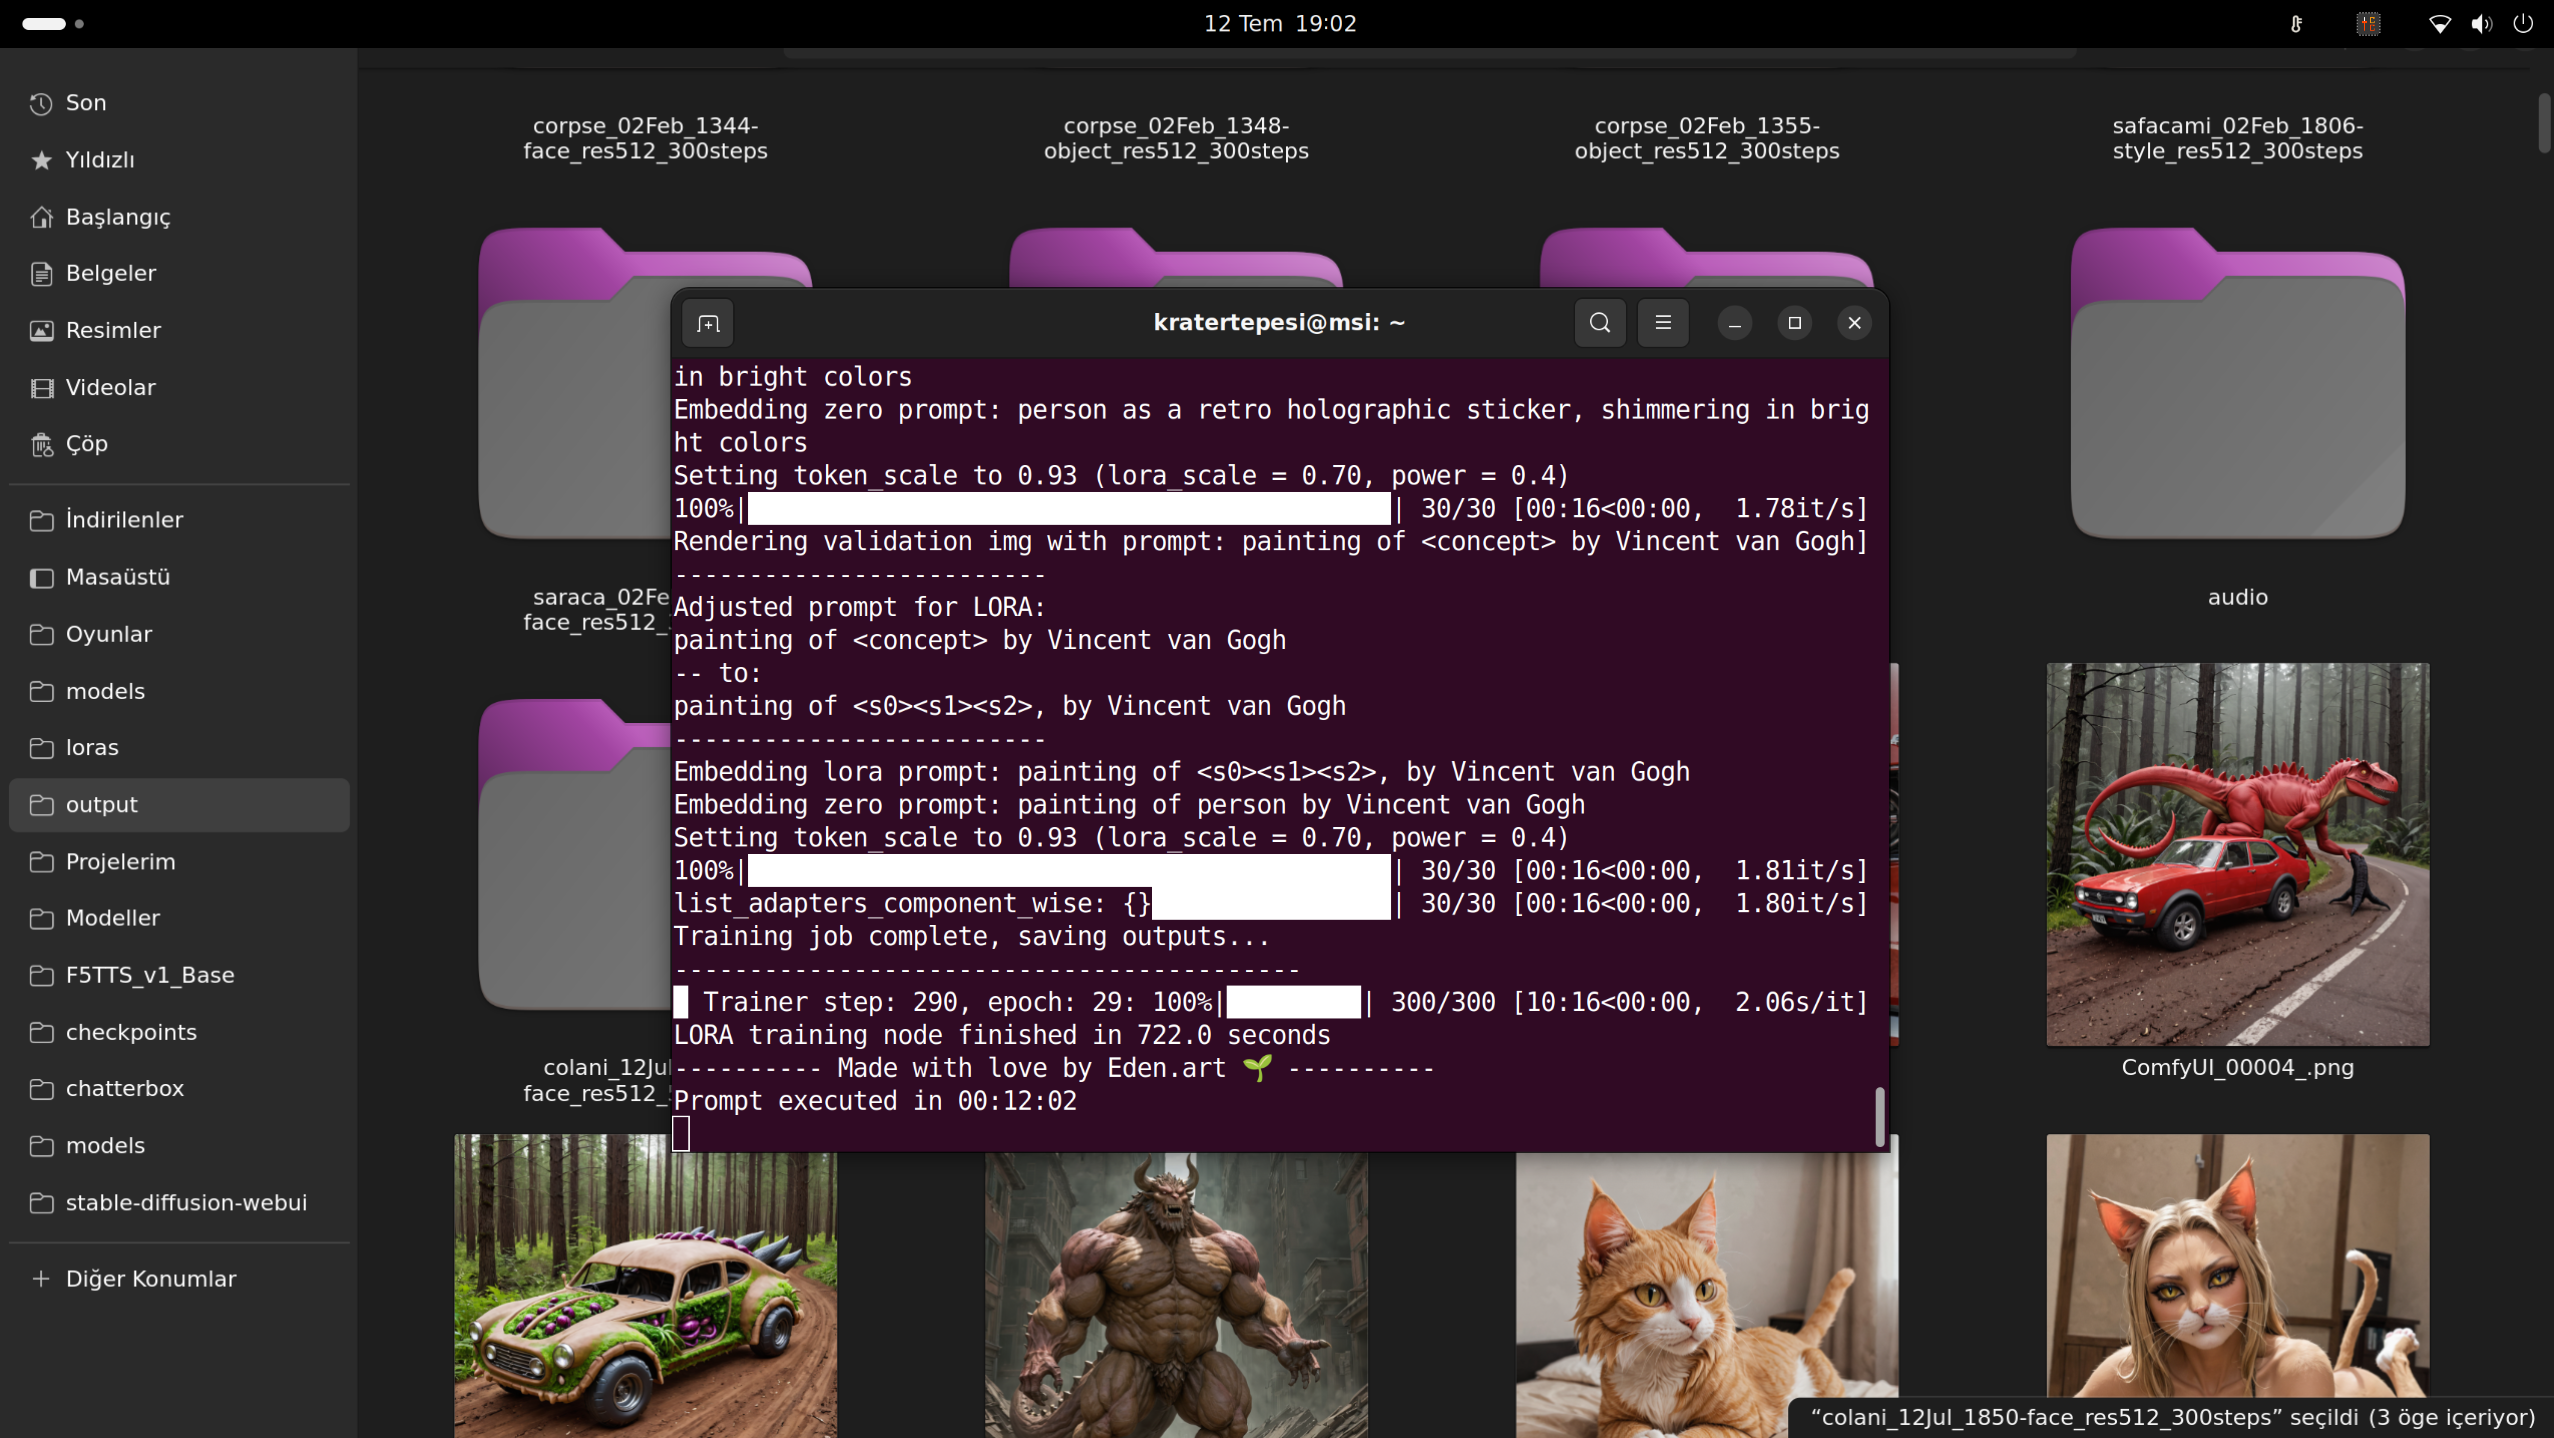Select the output bookmark
Screen dimensions: 2554x1438
[x=180, y=805]
